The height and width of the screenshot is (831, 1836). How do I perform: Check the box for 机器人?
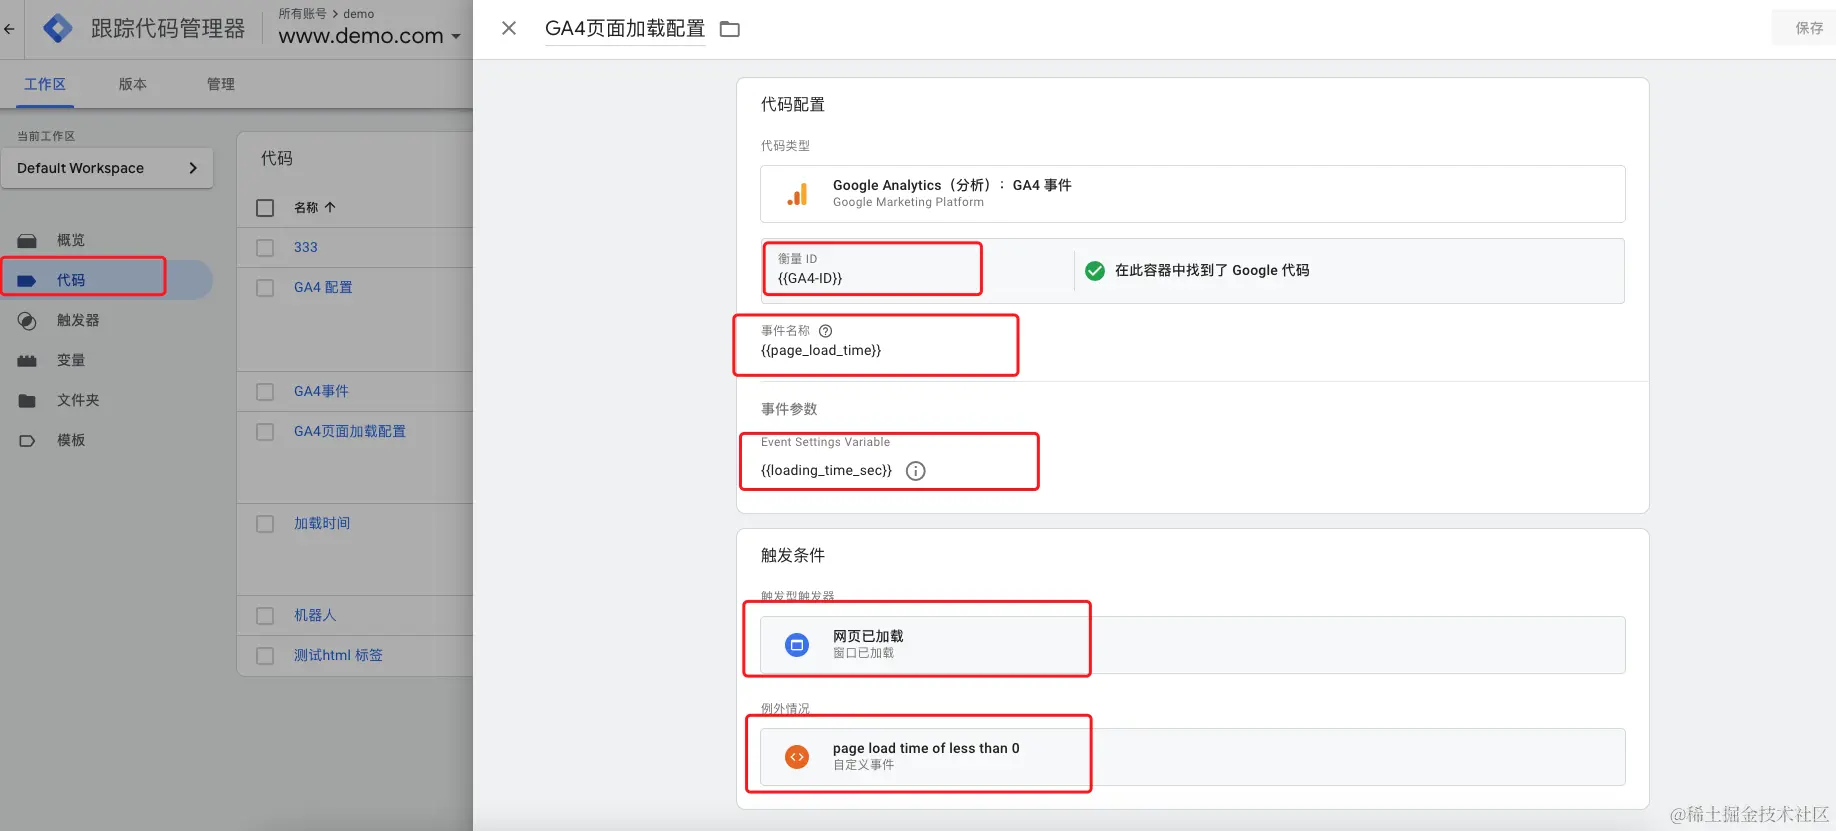pos(265,615)
